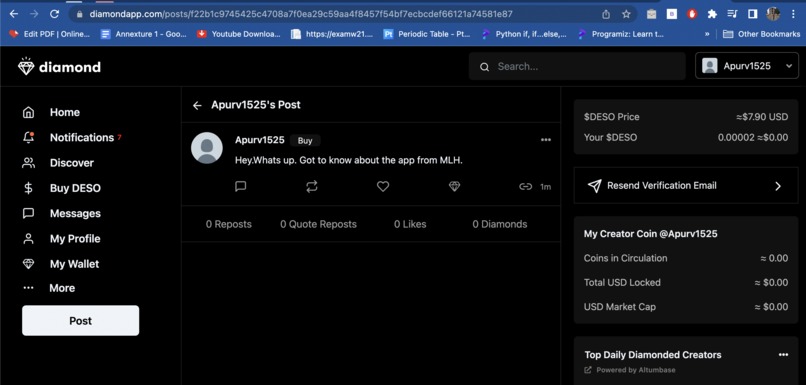This screenshot has width=806, height=385.
Task: Open Edit PDF bookmark
Action: click(50, 34)
